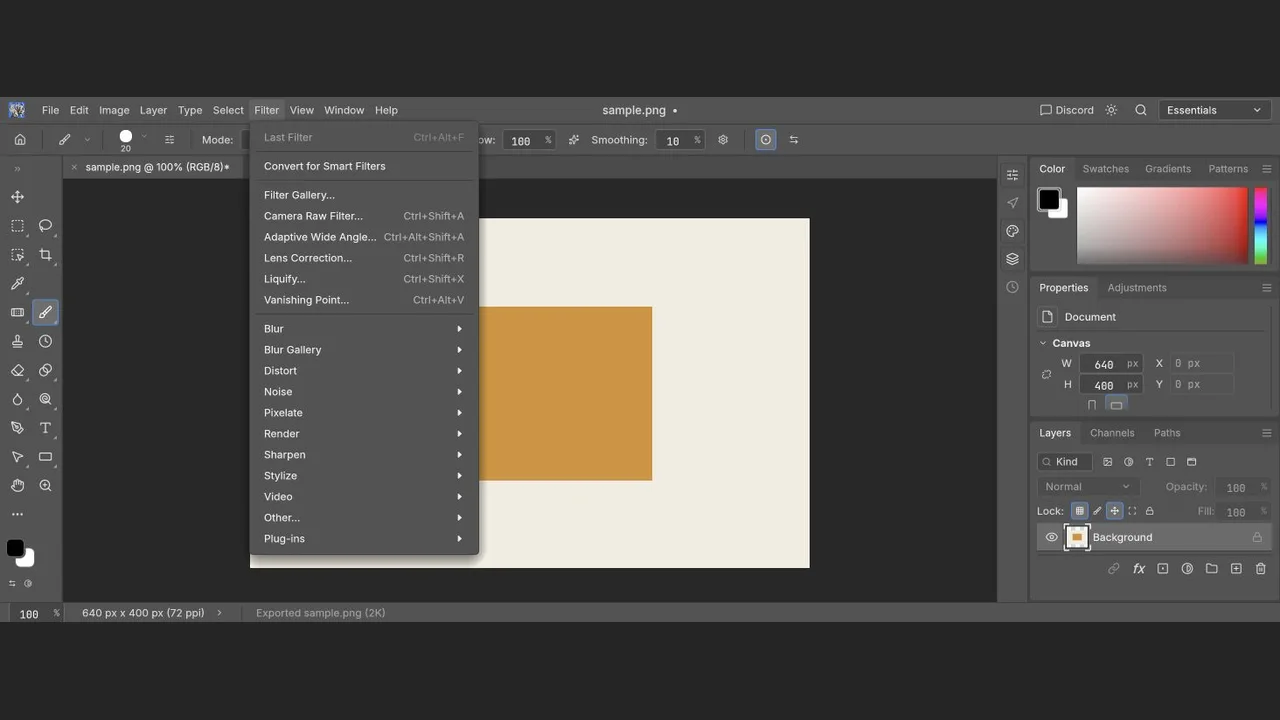Create a new group folder in Layers
Viewport: 1280px width, 720px height.
pyautogui.click(x=1212, y=569)
